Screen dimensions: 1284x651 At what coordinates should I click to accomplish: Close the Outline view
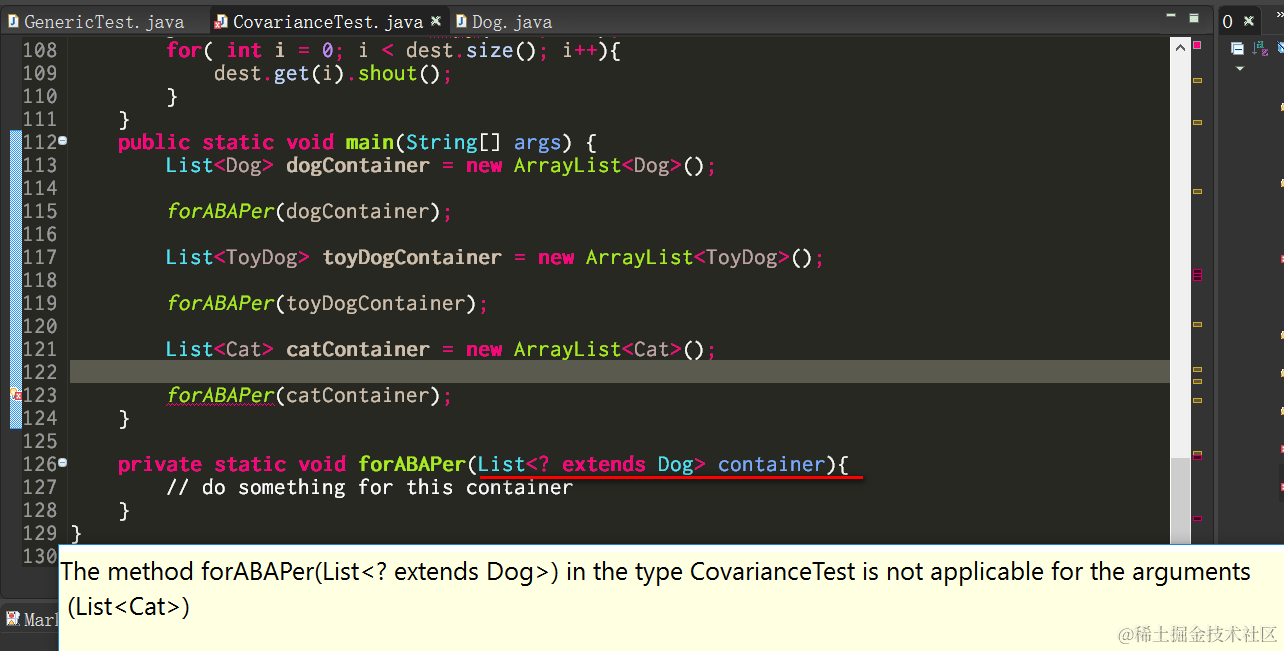(1248, 21)
